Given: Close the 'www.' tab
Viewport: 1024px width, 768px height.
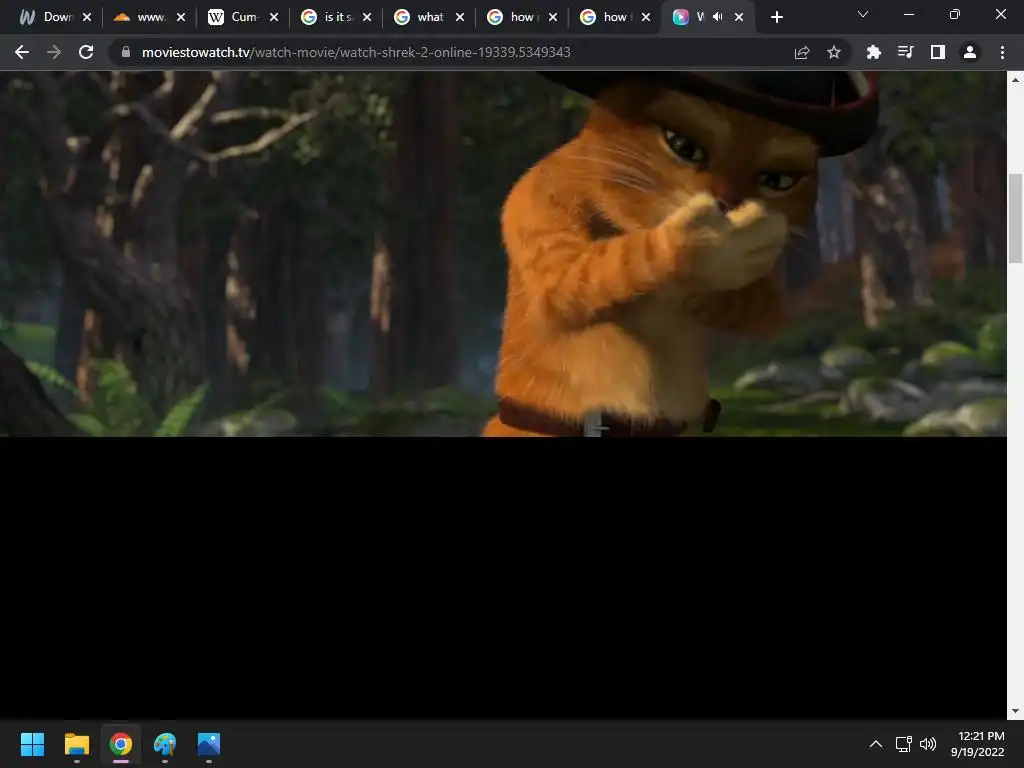Looking at the screenshot, I should coord(181,17).
